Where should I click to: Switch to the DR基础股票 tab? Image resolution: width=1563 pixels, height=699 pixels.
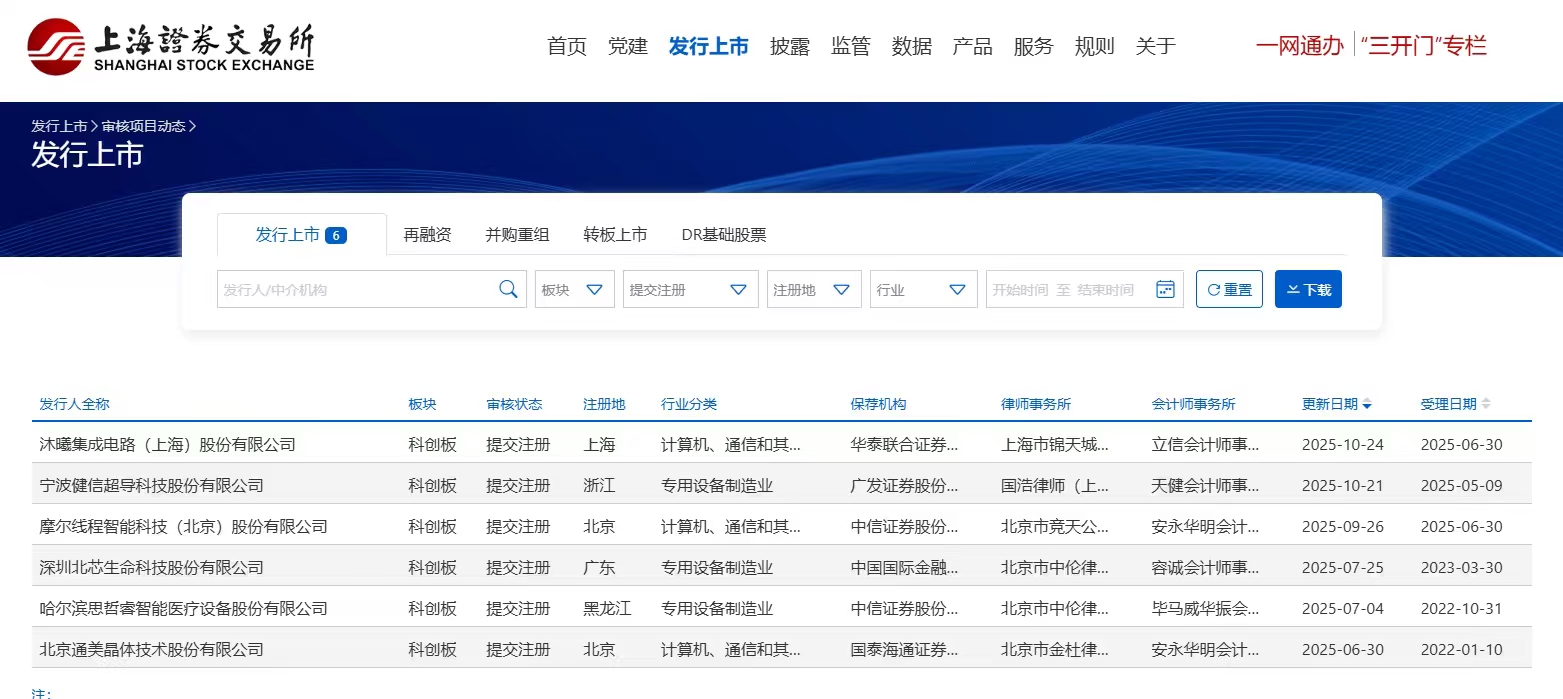click(724, 235)
